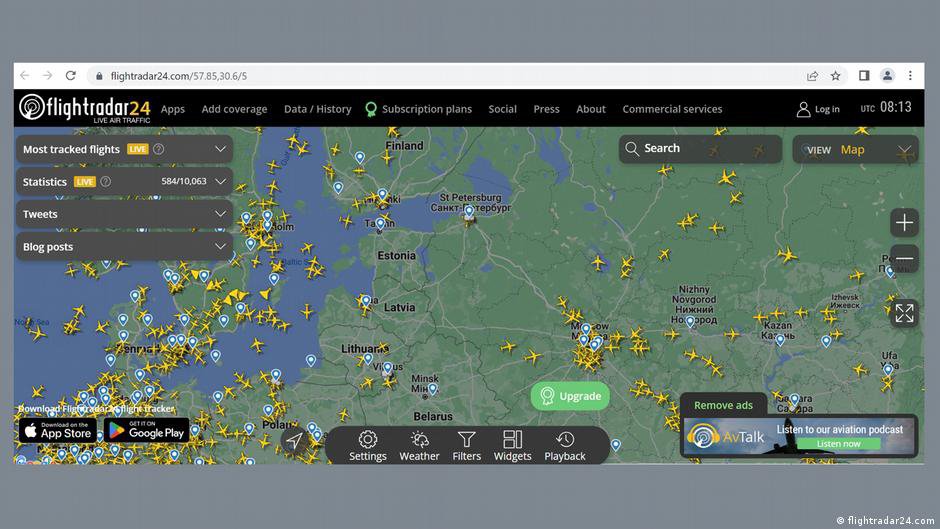This screenshot has width=940, height=529.
Task: Open the Widgets panel
Action: pos(512,445)
